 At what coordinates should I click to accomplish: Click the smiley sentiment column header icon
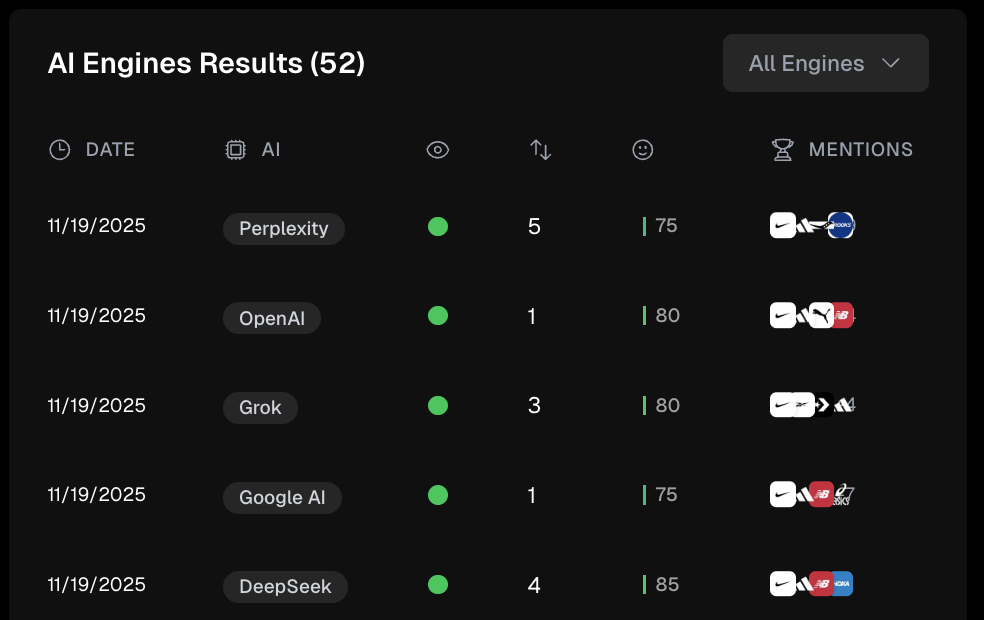643,150
